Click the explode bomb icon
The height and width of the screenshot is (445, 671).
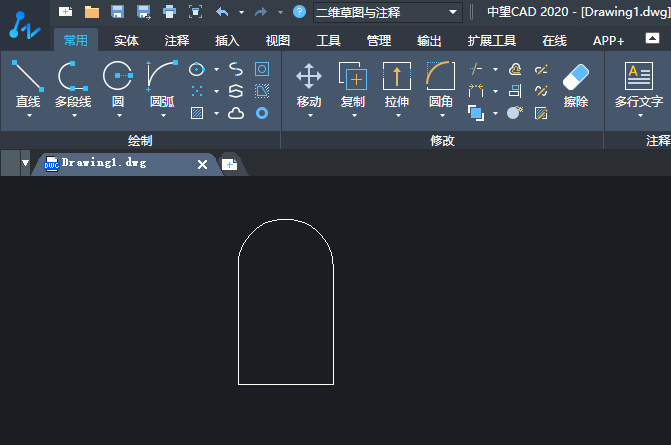click(515, 113)
